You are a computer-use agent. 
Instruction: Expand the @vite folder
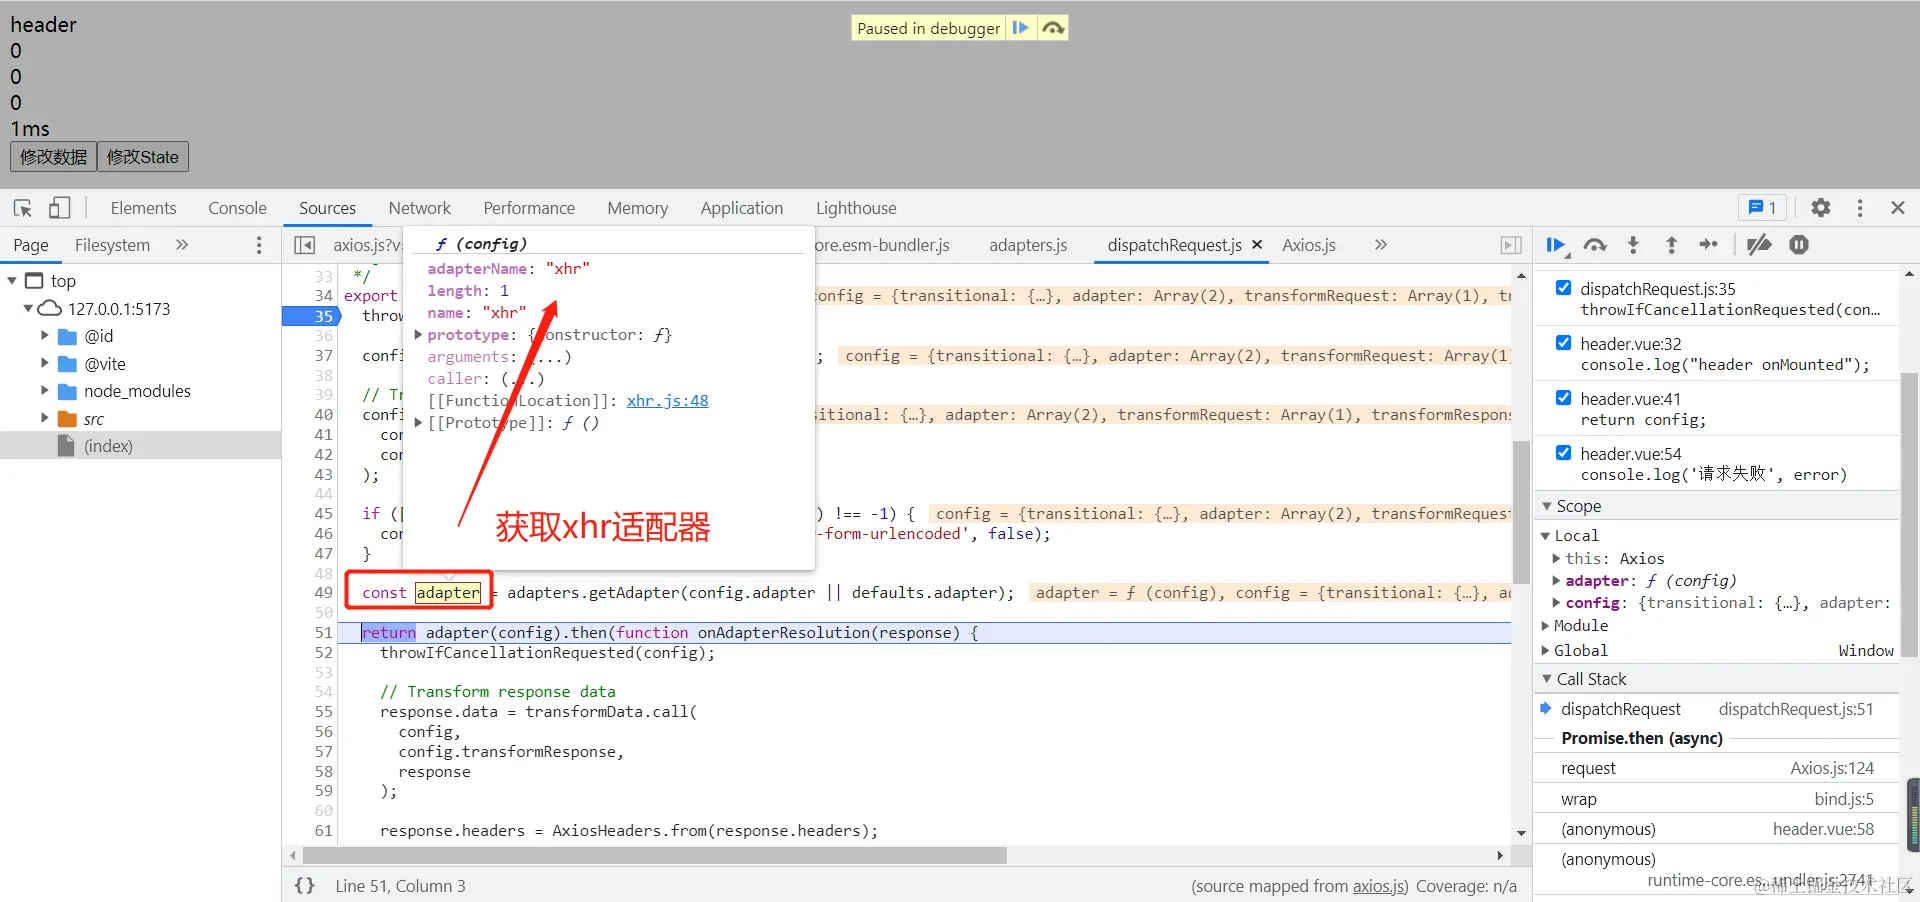tap(44, 364)
